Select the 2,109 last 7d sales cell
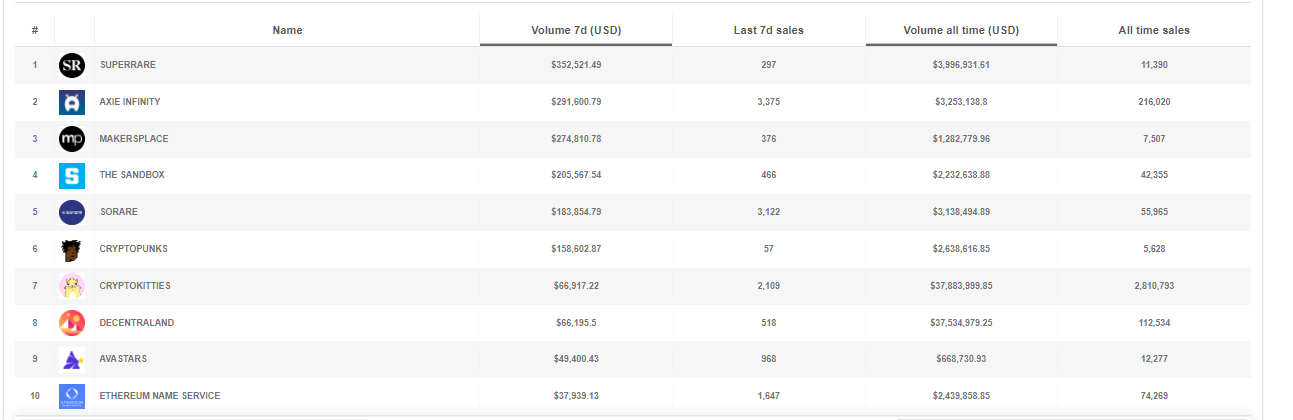This screenshot has width=1293, height=420. tap(768, 286)
